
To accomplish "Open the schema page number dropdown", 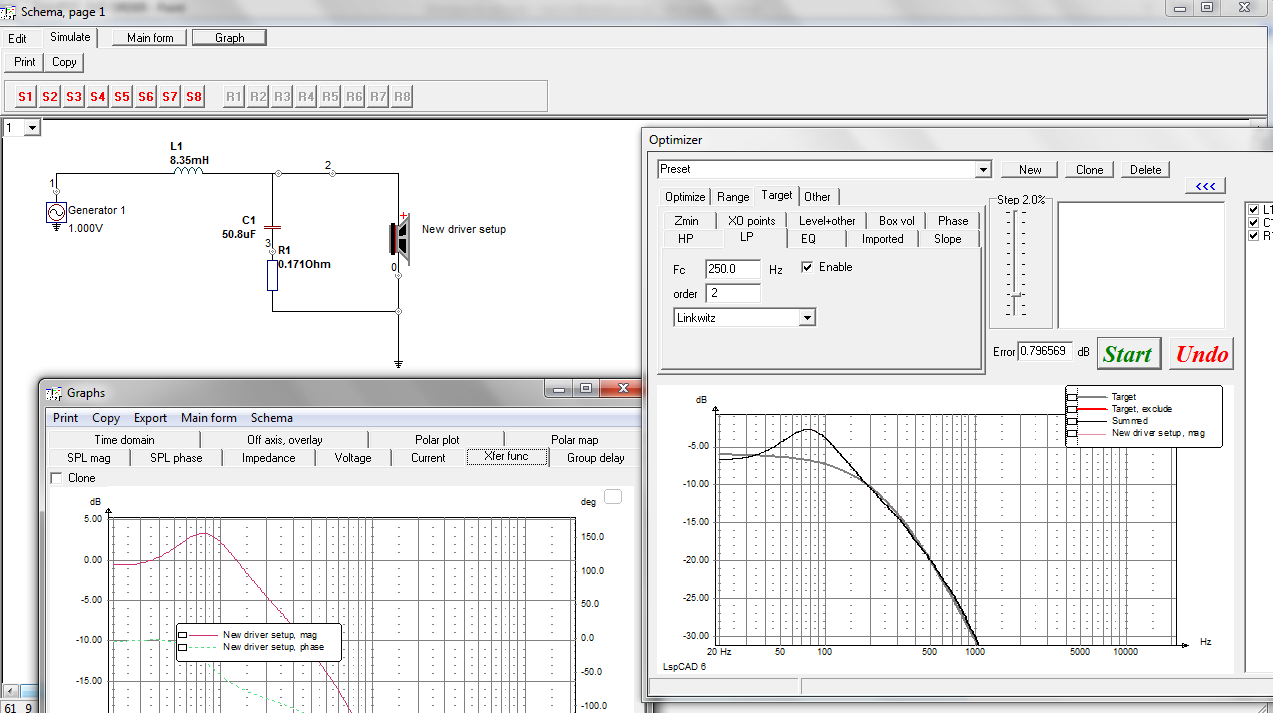I will pyautogui.click(x=31, y=128).
